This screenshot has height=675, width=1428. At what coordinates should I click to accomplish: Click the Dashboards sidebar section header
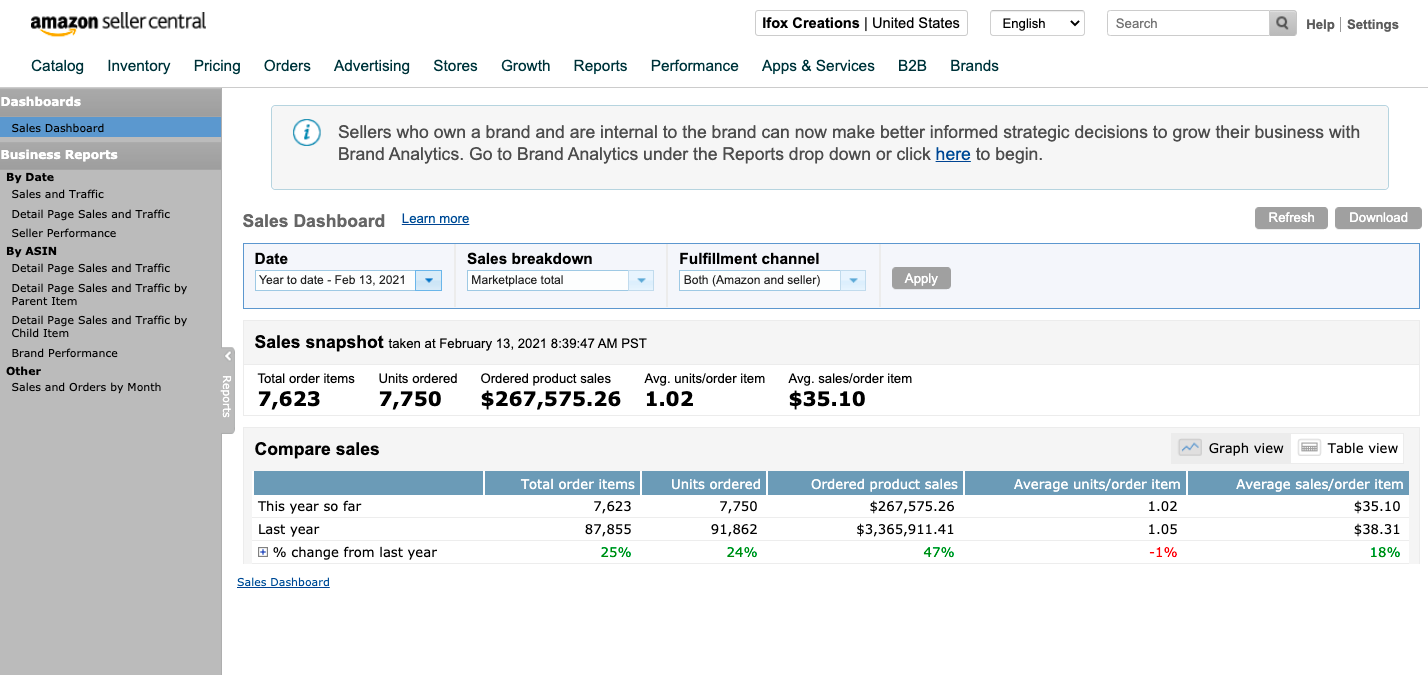point(110,101)
